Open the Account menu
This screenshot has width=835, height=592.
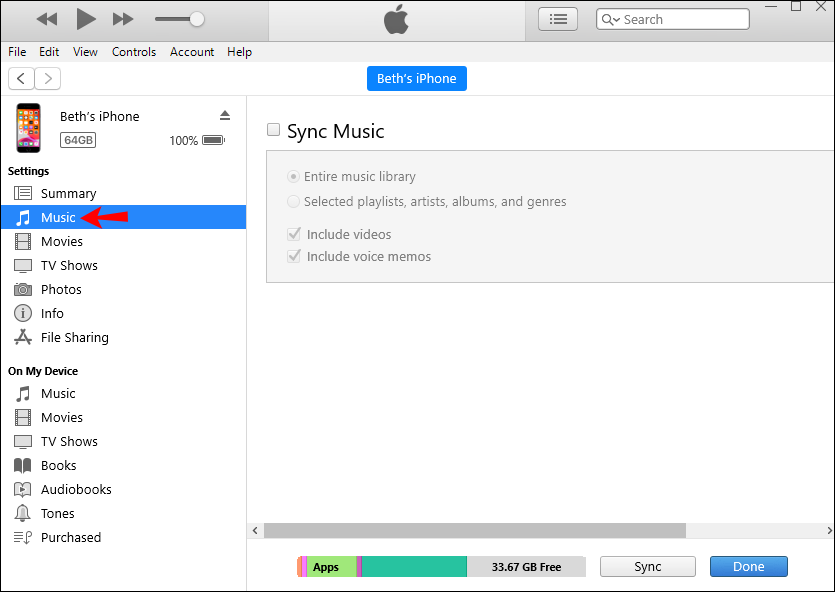(192, 52)
